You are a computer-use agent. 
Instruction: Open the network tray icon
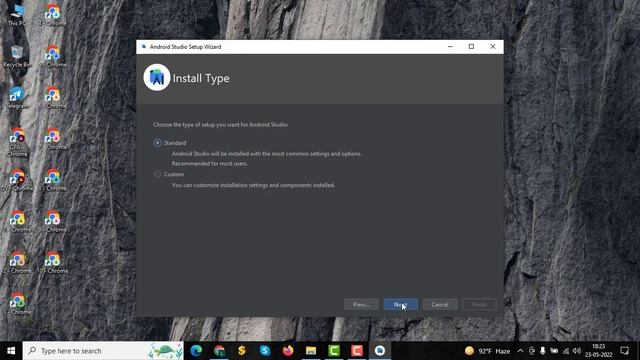click(566, 351)
